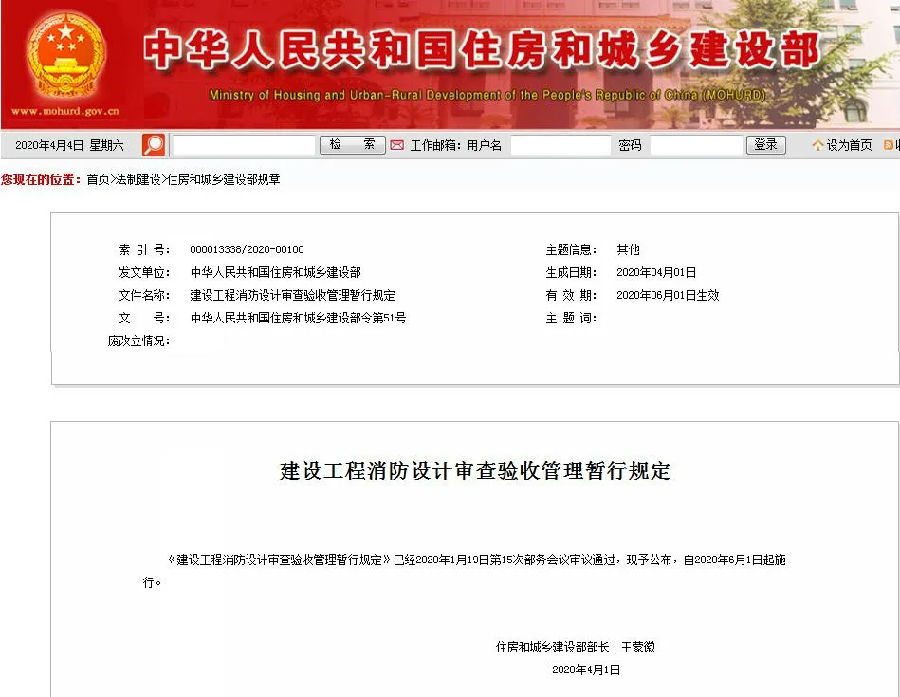The height and width of the screenshot is (697, 900).
Task: Click the 有效期 label
Action: (x=571, y=295)
